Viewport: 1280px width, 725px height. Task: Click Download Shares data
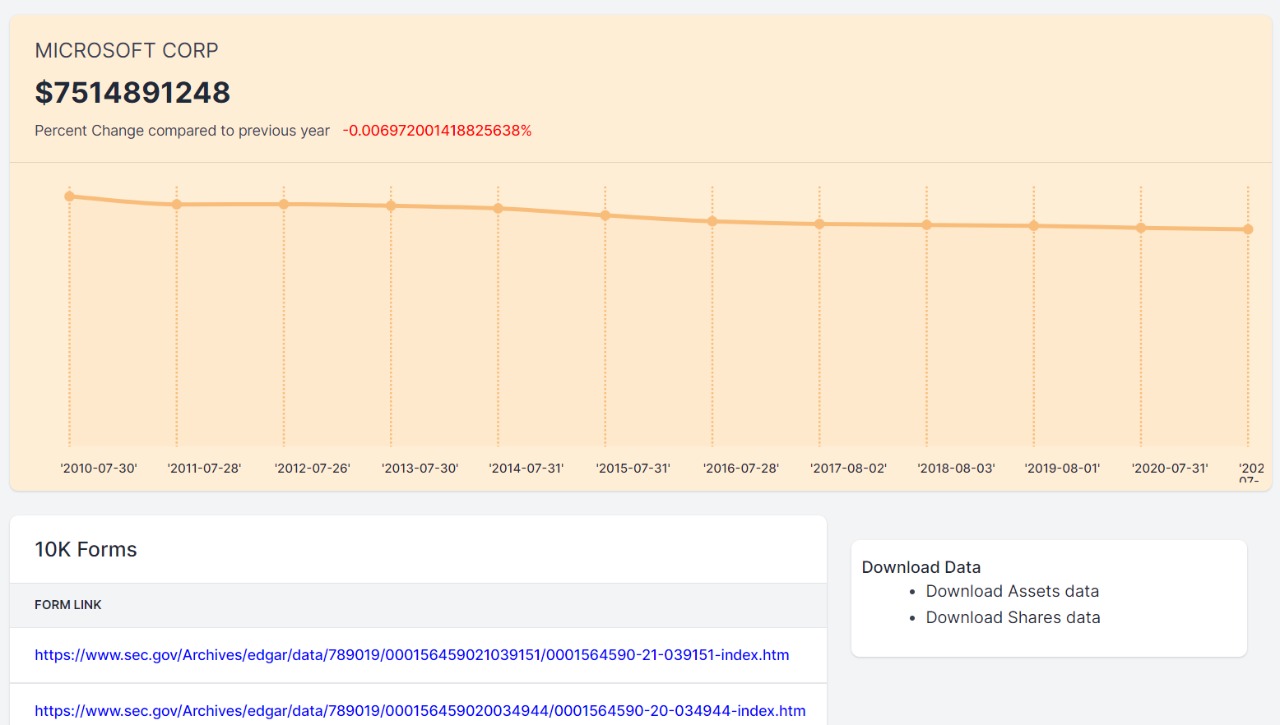pyautogui.click(x=1013, y=617)
